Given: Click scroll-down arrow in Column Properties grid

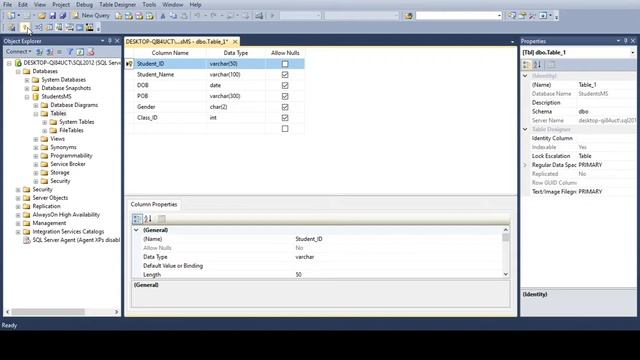Looking at the screenshot, I should tap(506, 274).
